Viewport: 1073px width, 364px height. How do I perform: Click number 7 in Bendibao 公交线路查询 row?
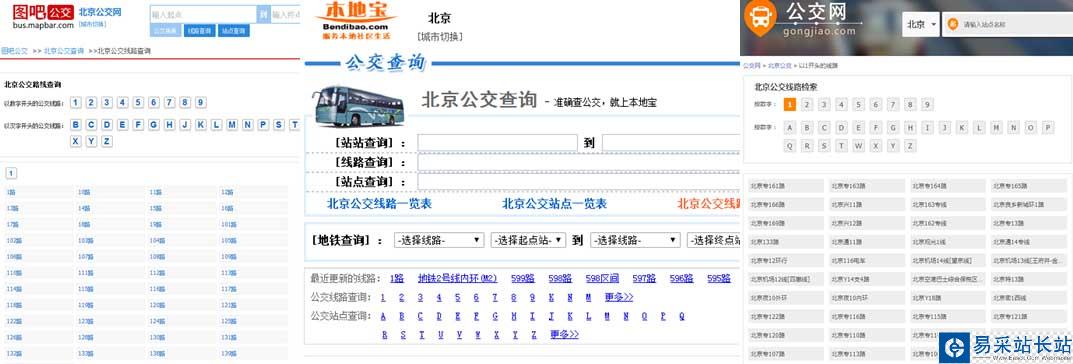495,298
